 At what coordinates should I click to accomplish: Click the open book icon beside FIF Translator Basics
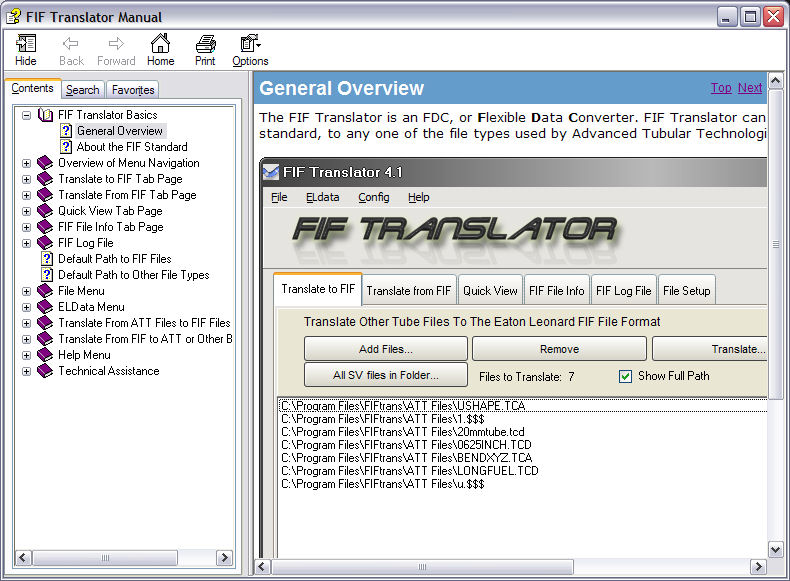tap(45, 115)
